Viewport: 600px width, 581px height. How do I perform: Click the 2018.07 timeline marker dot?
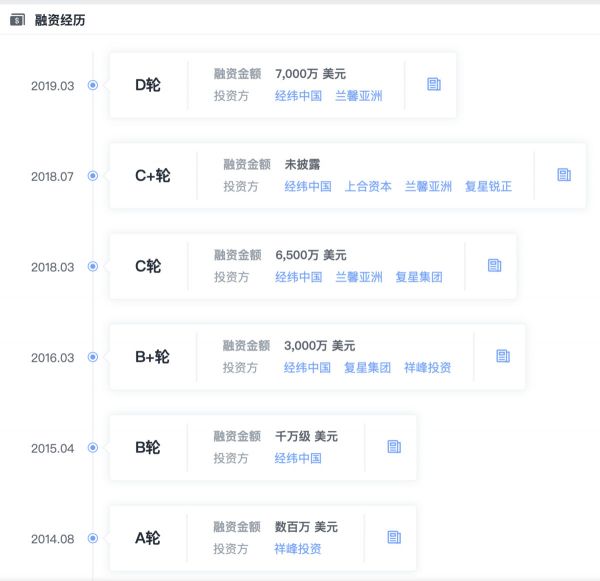click(x=93, y=176)
